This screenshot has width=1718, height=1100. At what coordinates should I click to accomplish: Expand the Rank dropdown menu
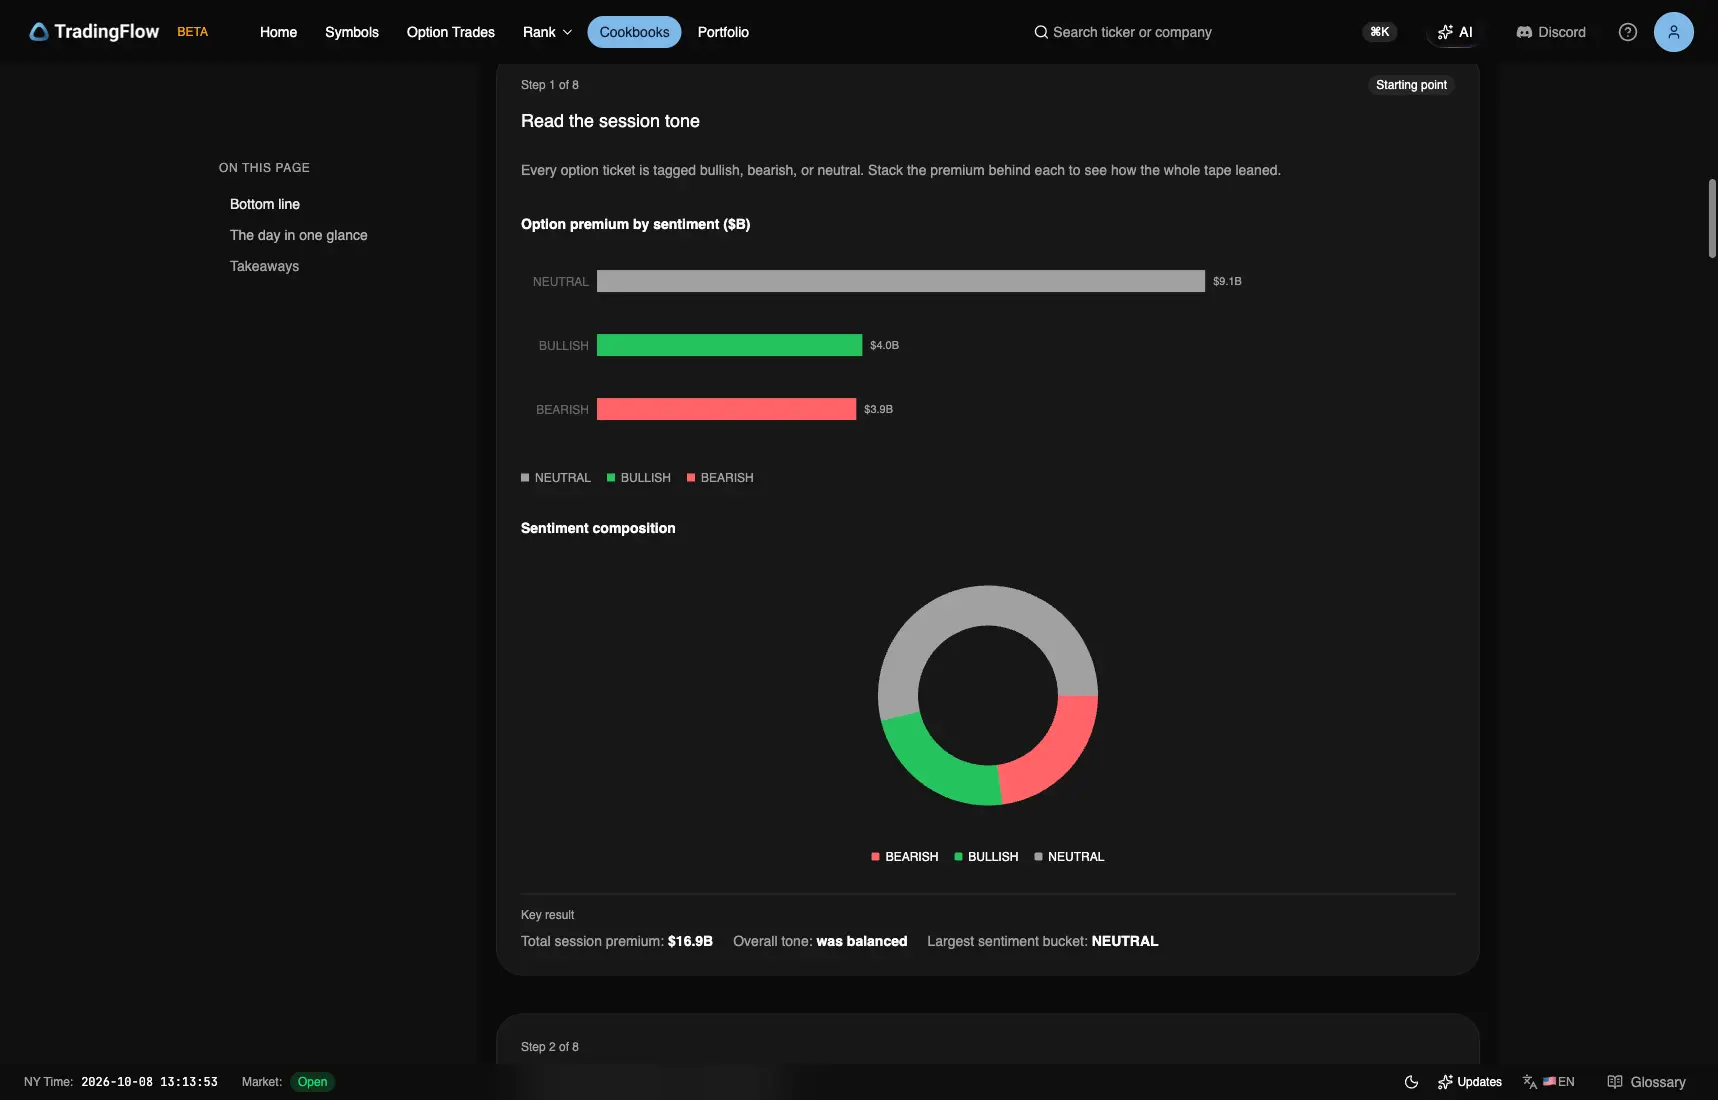[547, 32]
